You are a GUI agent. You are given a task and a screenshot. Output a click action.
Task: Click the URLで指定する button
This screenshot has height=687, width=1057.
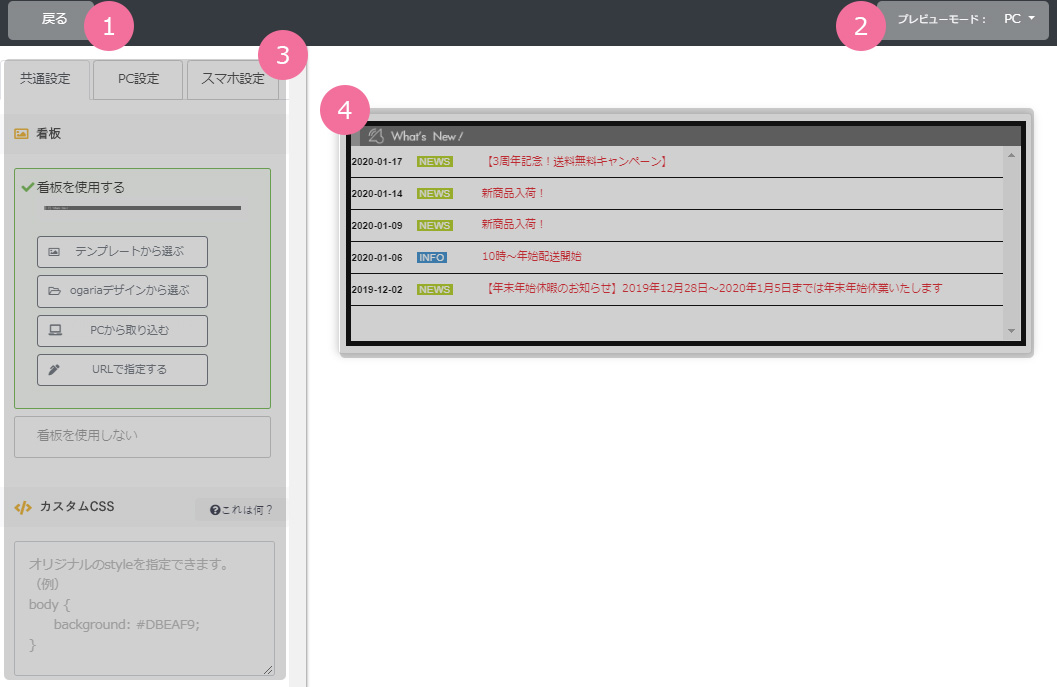(x=122, y=369)
